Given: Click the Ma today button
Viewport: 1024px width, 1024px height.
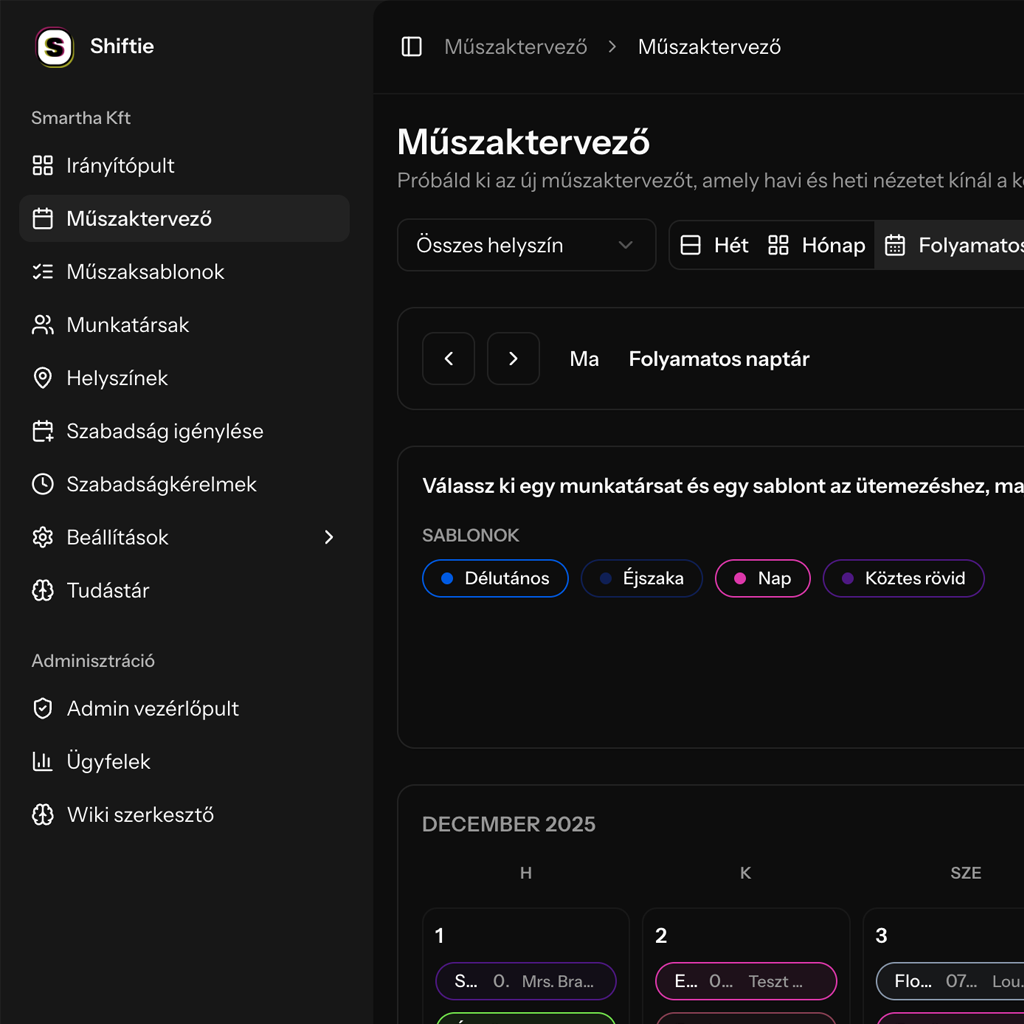Looking at the screenshot, I should (x=584, y=359).
